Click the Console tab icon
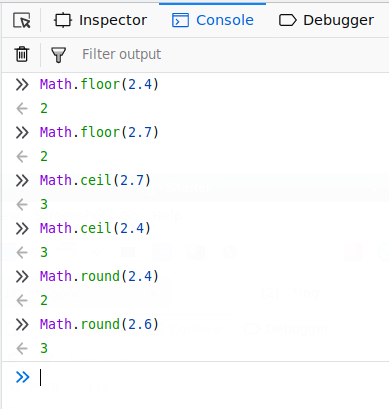Viewport: 389px width, 409px height. (x=180, y=20)
